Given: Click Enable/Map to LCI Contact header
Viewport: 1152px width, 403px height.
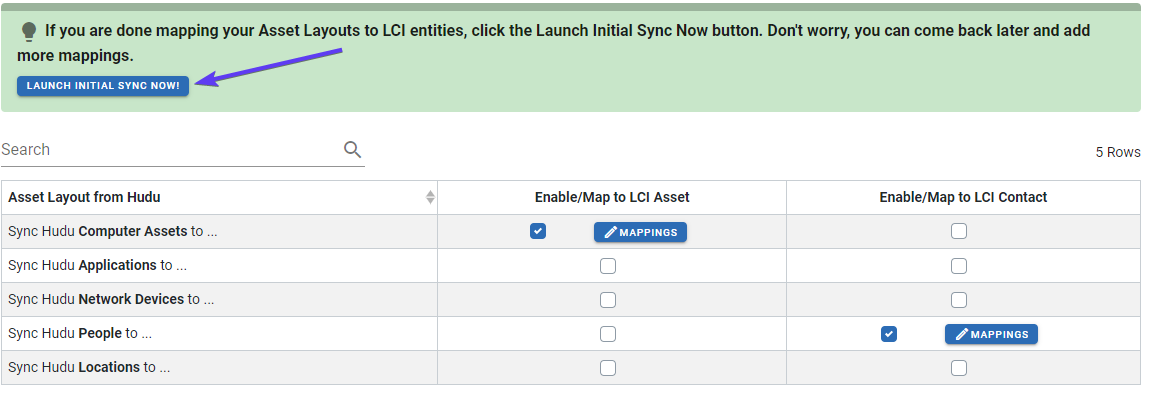Looking at the screenshot, I should coord(963,197).
